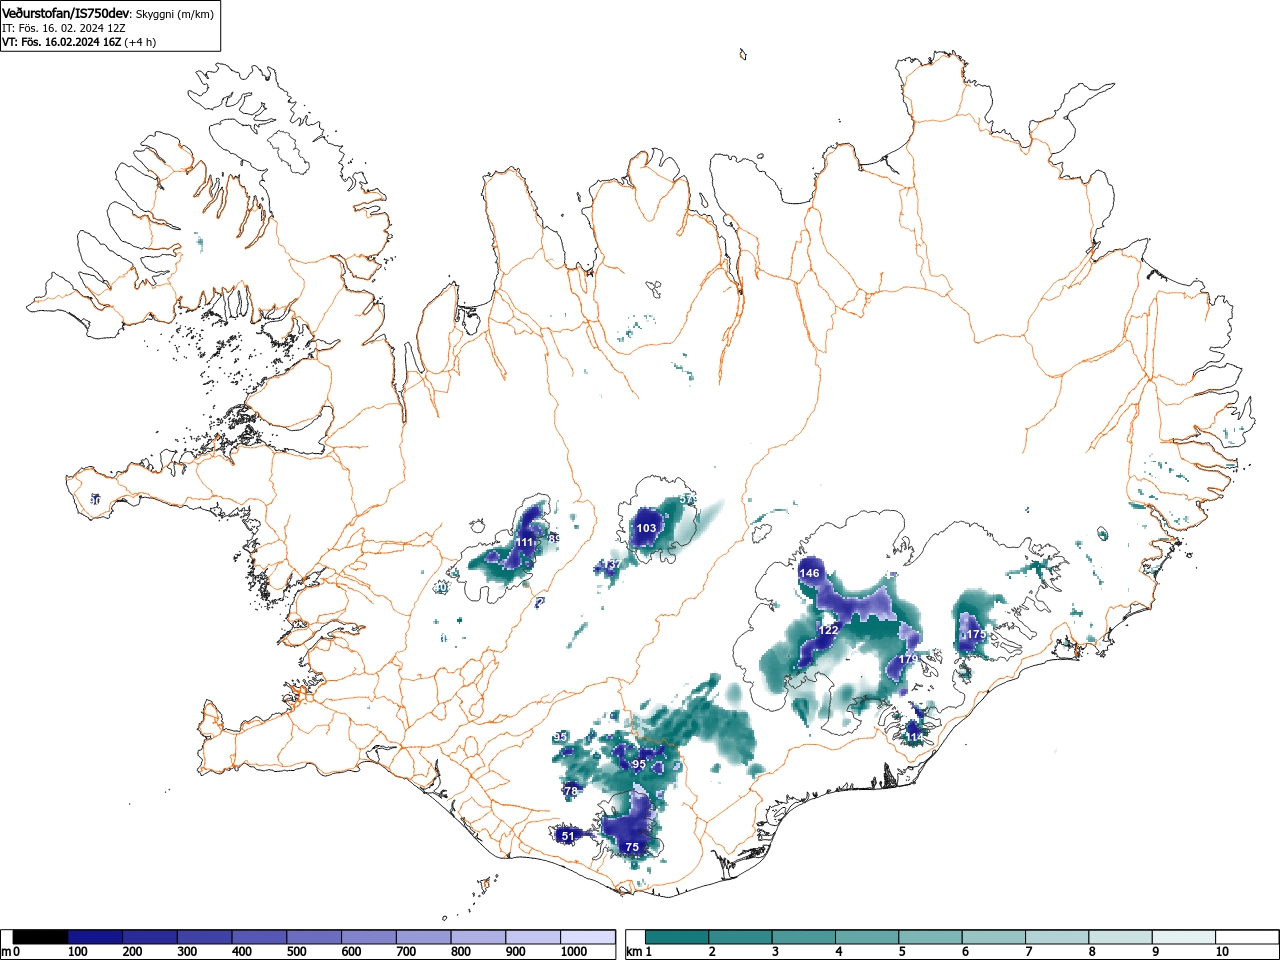Click the visibility value '111' on the map
The height and width of the screenshot is (960, 1280).
524,542
